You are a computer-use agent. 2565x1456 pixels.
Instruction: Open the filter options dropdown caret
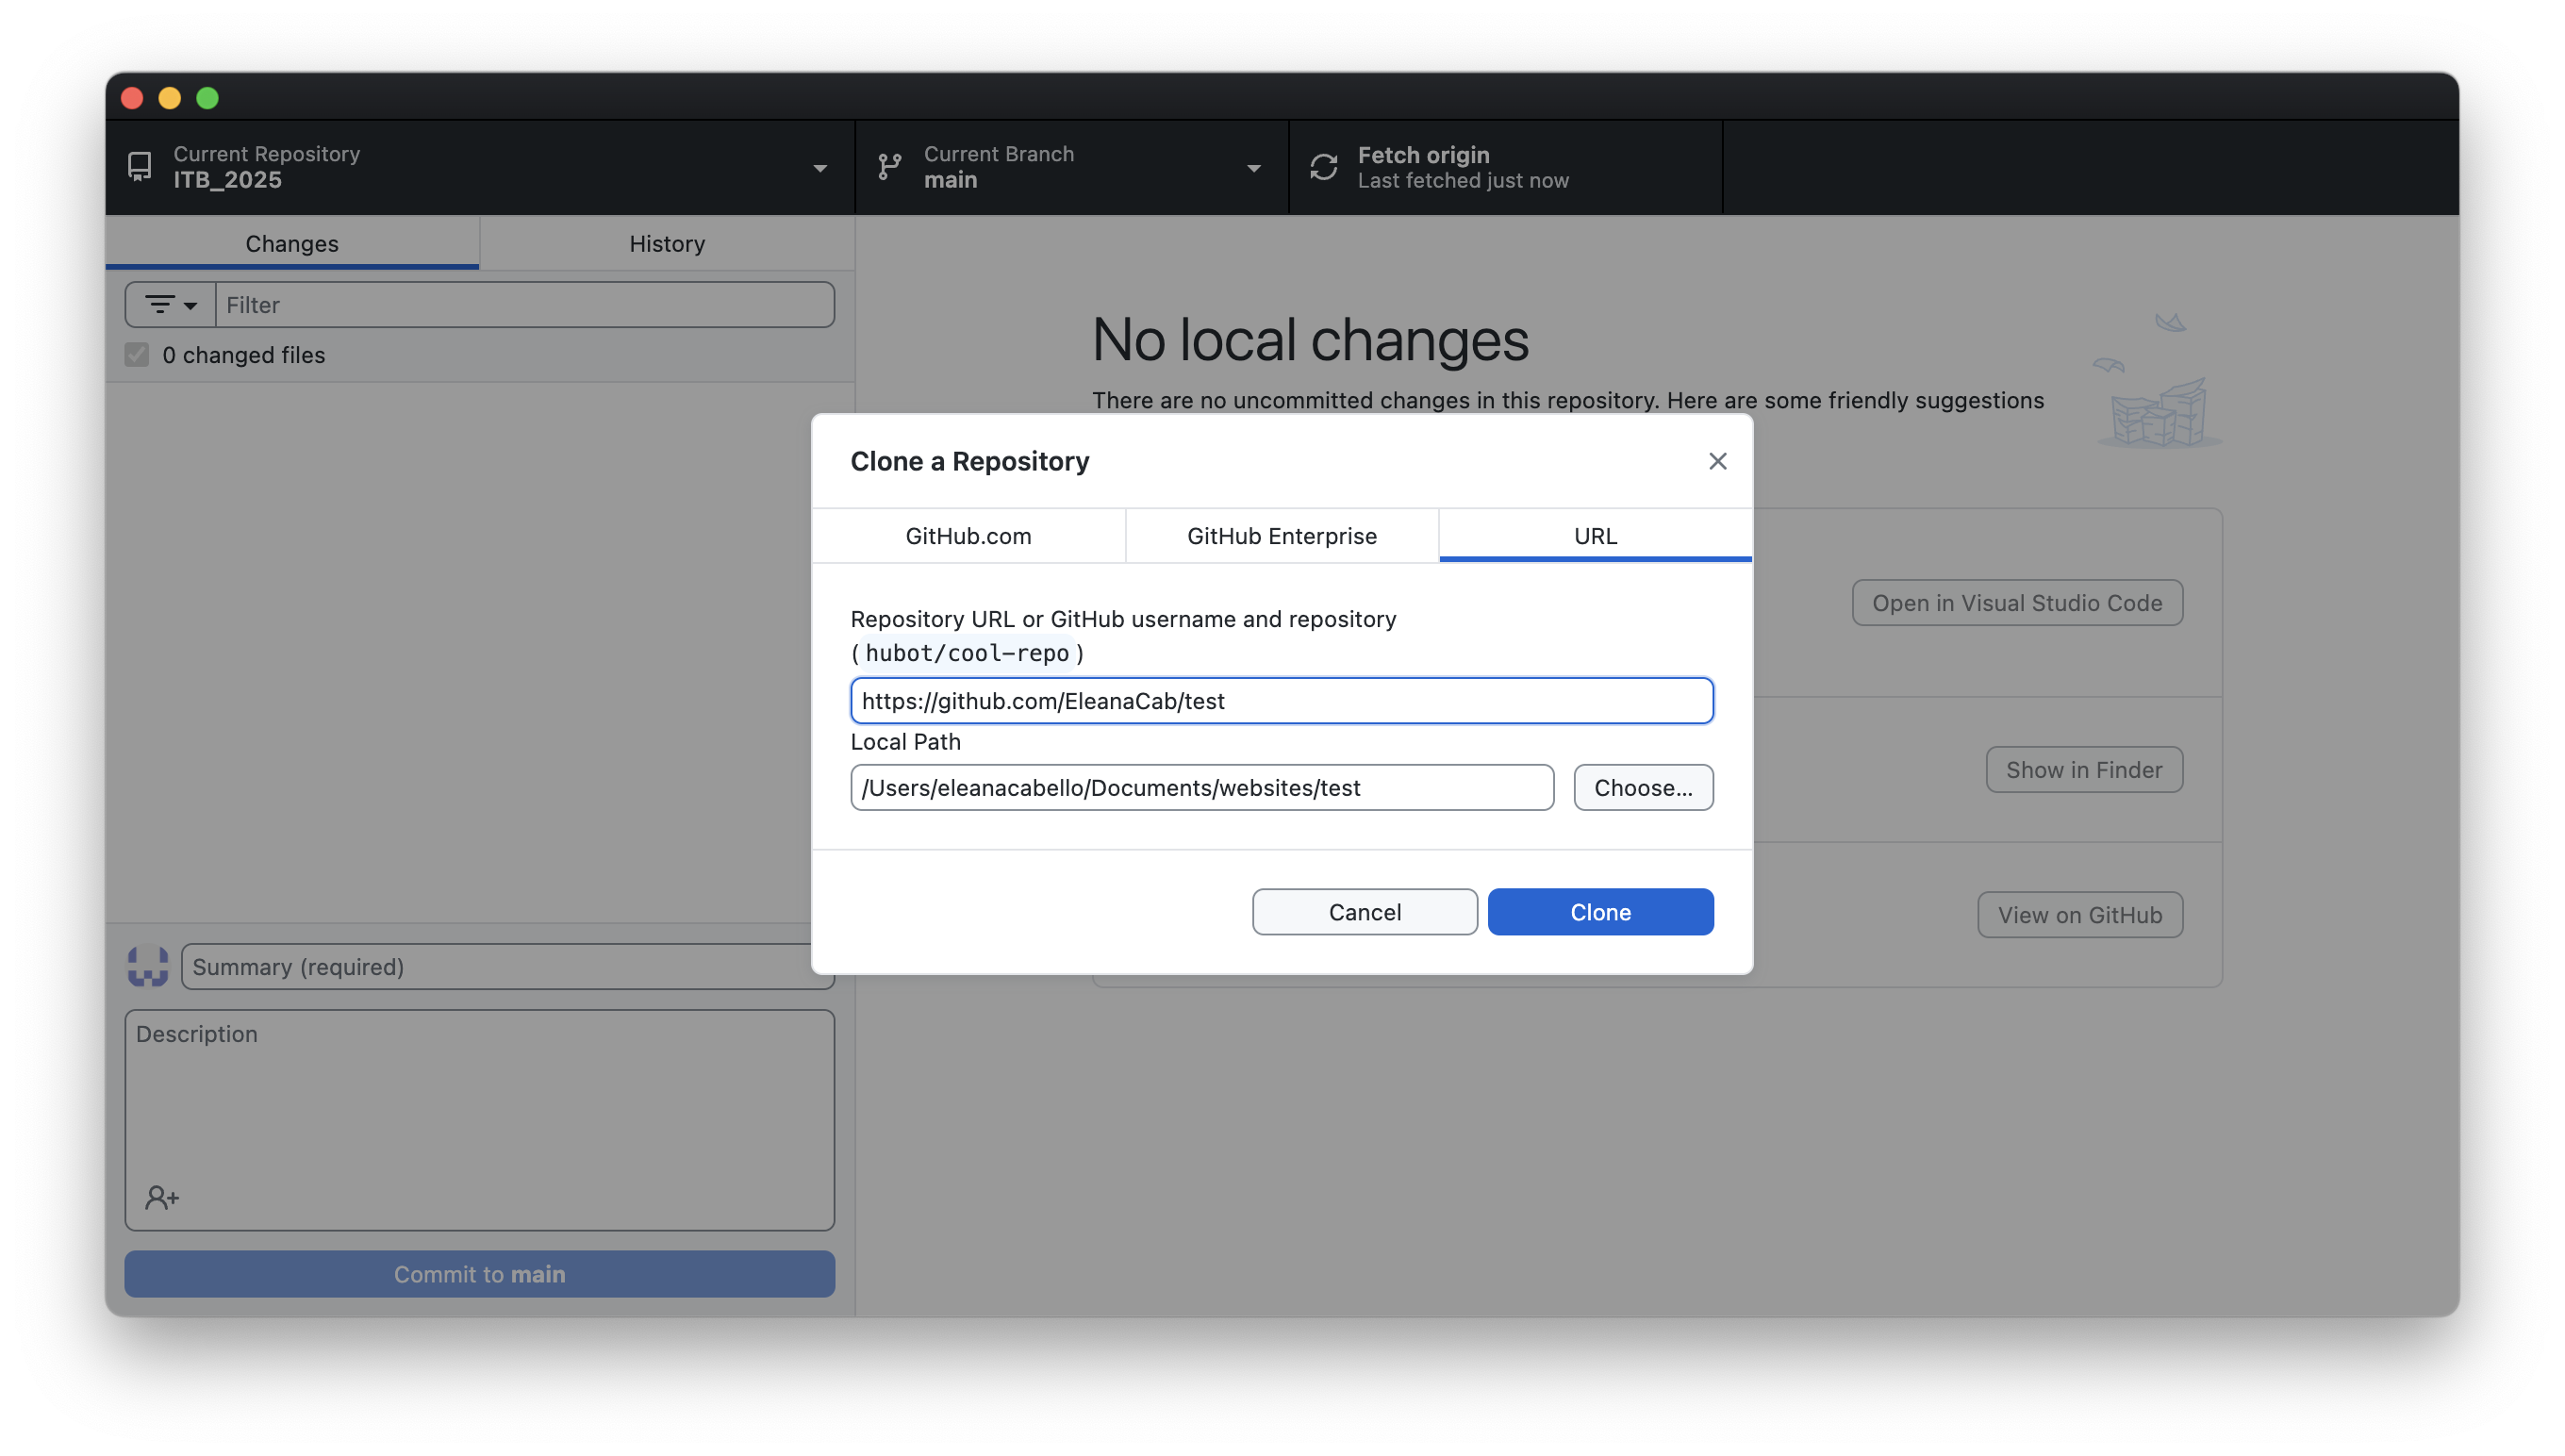click(x=190, y=306)
